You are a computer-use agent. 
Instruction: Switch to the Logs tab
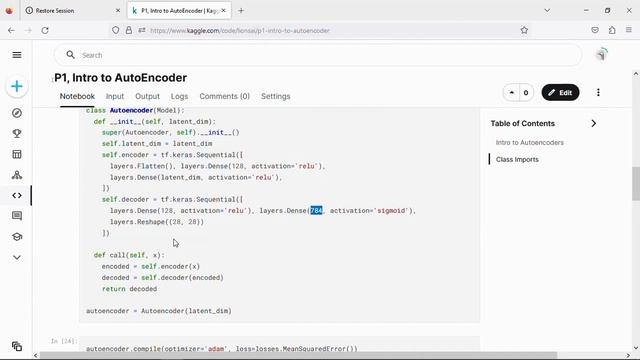[x=179, y=96]
